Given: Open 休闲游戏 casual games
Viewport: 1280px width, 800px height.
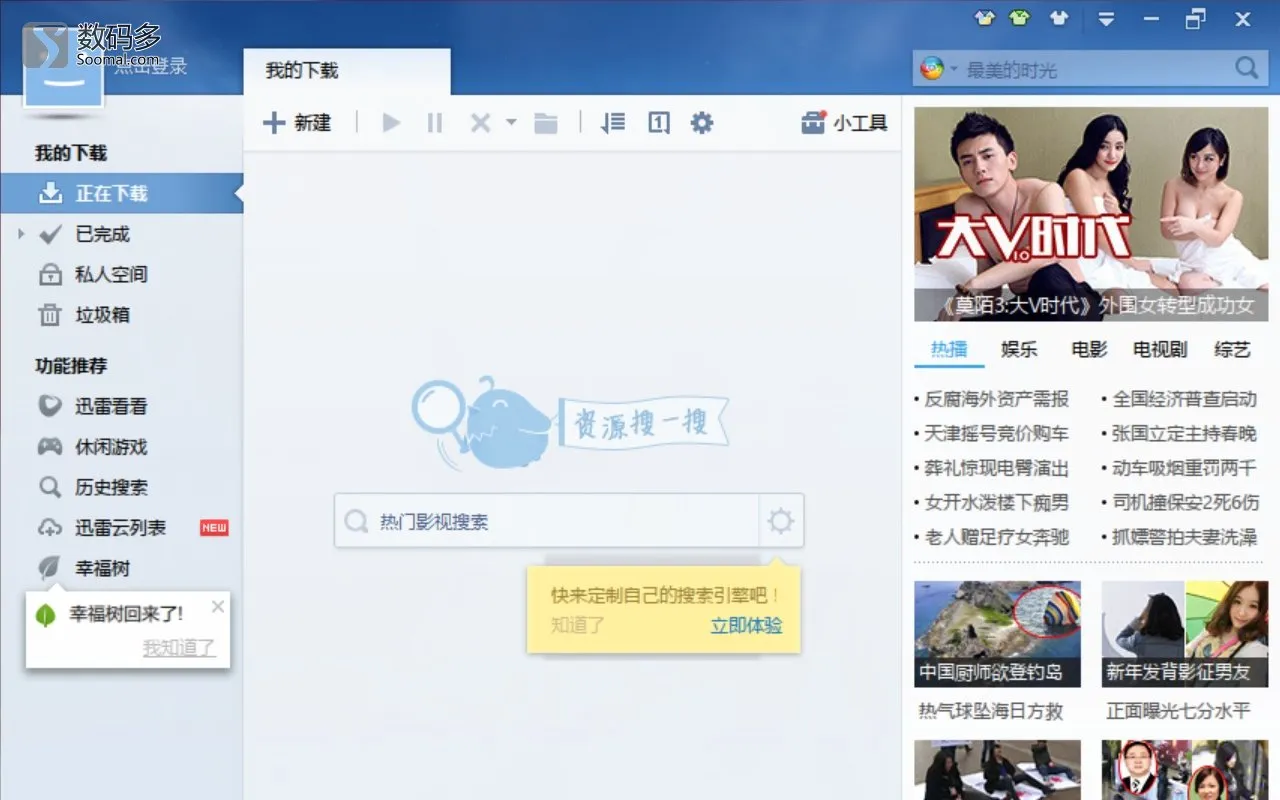Looking at the screenshot, I should tap(111, 447).
